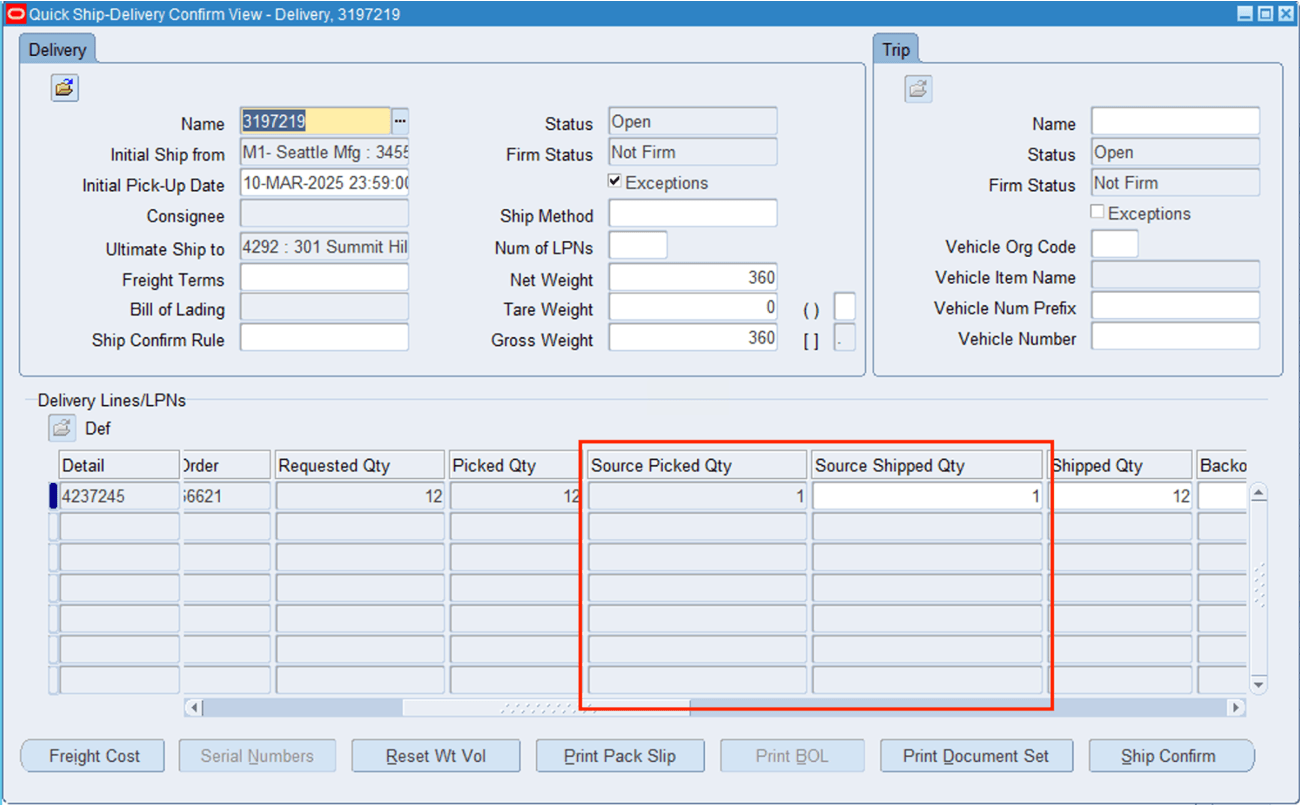The width and height of the screenshot is (1300, 805).
Task: Click the Reset Wt Vol button
Action: click(x=436, y=756)
